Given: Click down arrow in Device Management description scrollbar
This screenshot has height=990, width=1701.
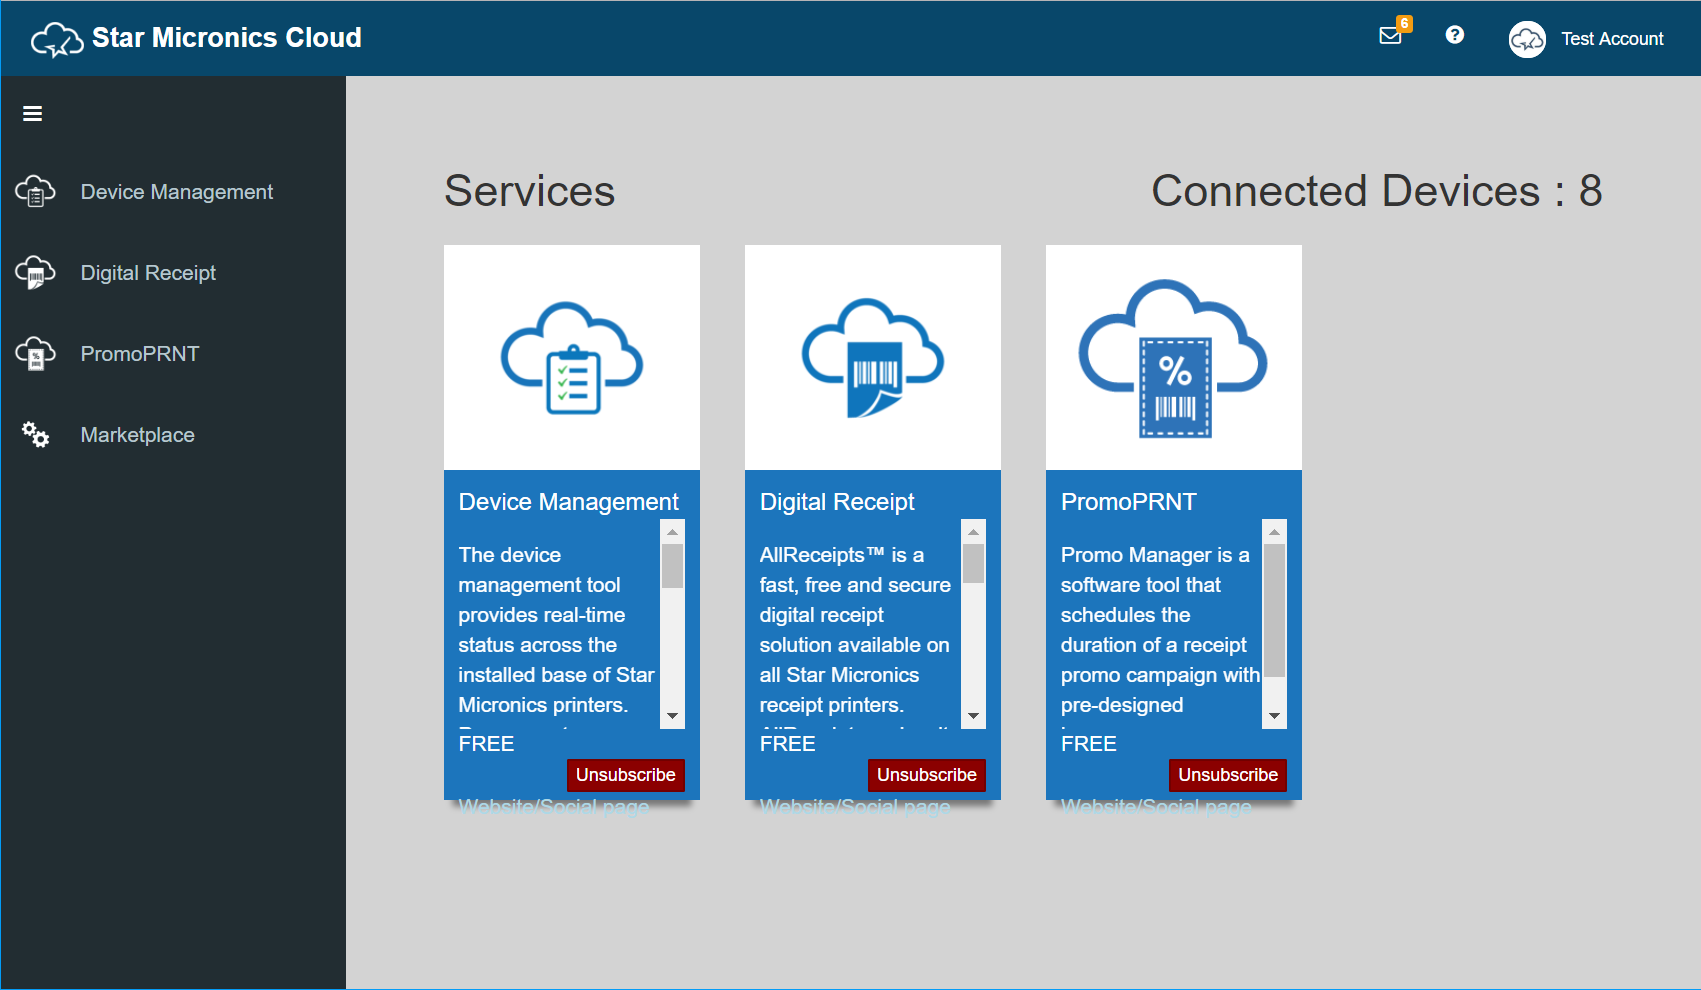Looking at the screenshot, I should 672,716.
